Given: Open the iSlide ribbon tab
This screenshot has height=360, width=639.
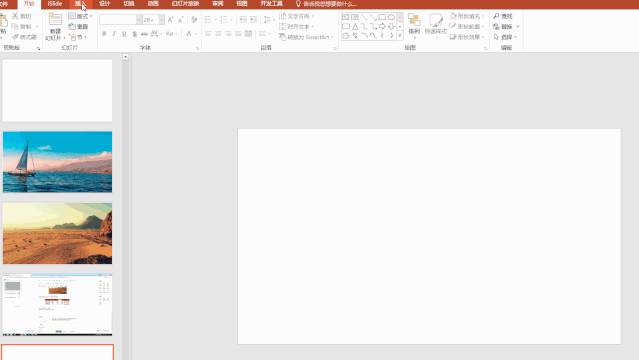Looking at the screenshot, I should [x=55, y=4].
